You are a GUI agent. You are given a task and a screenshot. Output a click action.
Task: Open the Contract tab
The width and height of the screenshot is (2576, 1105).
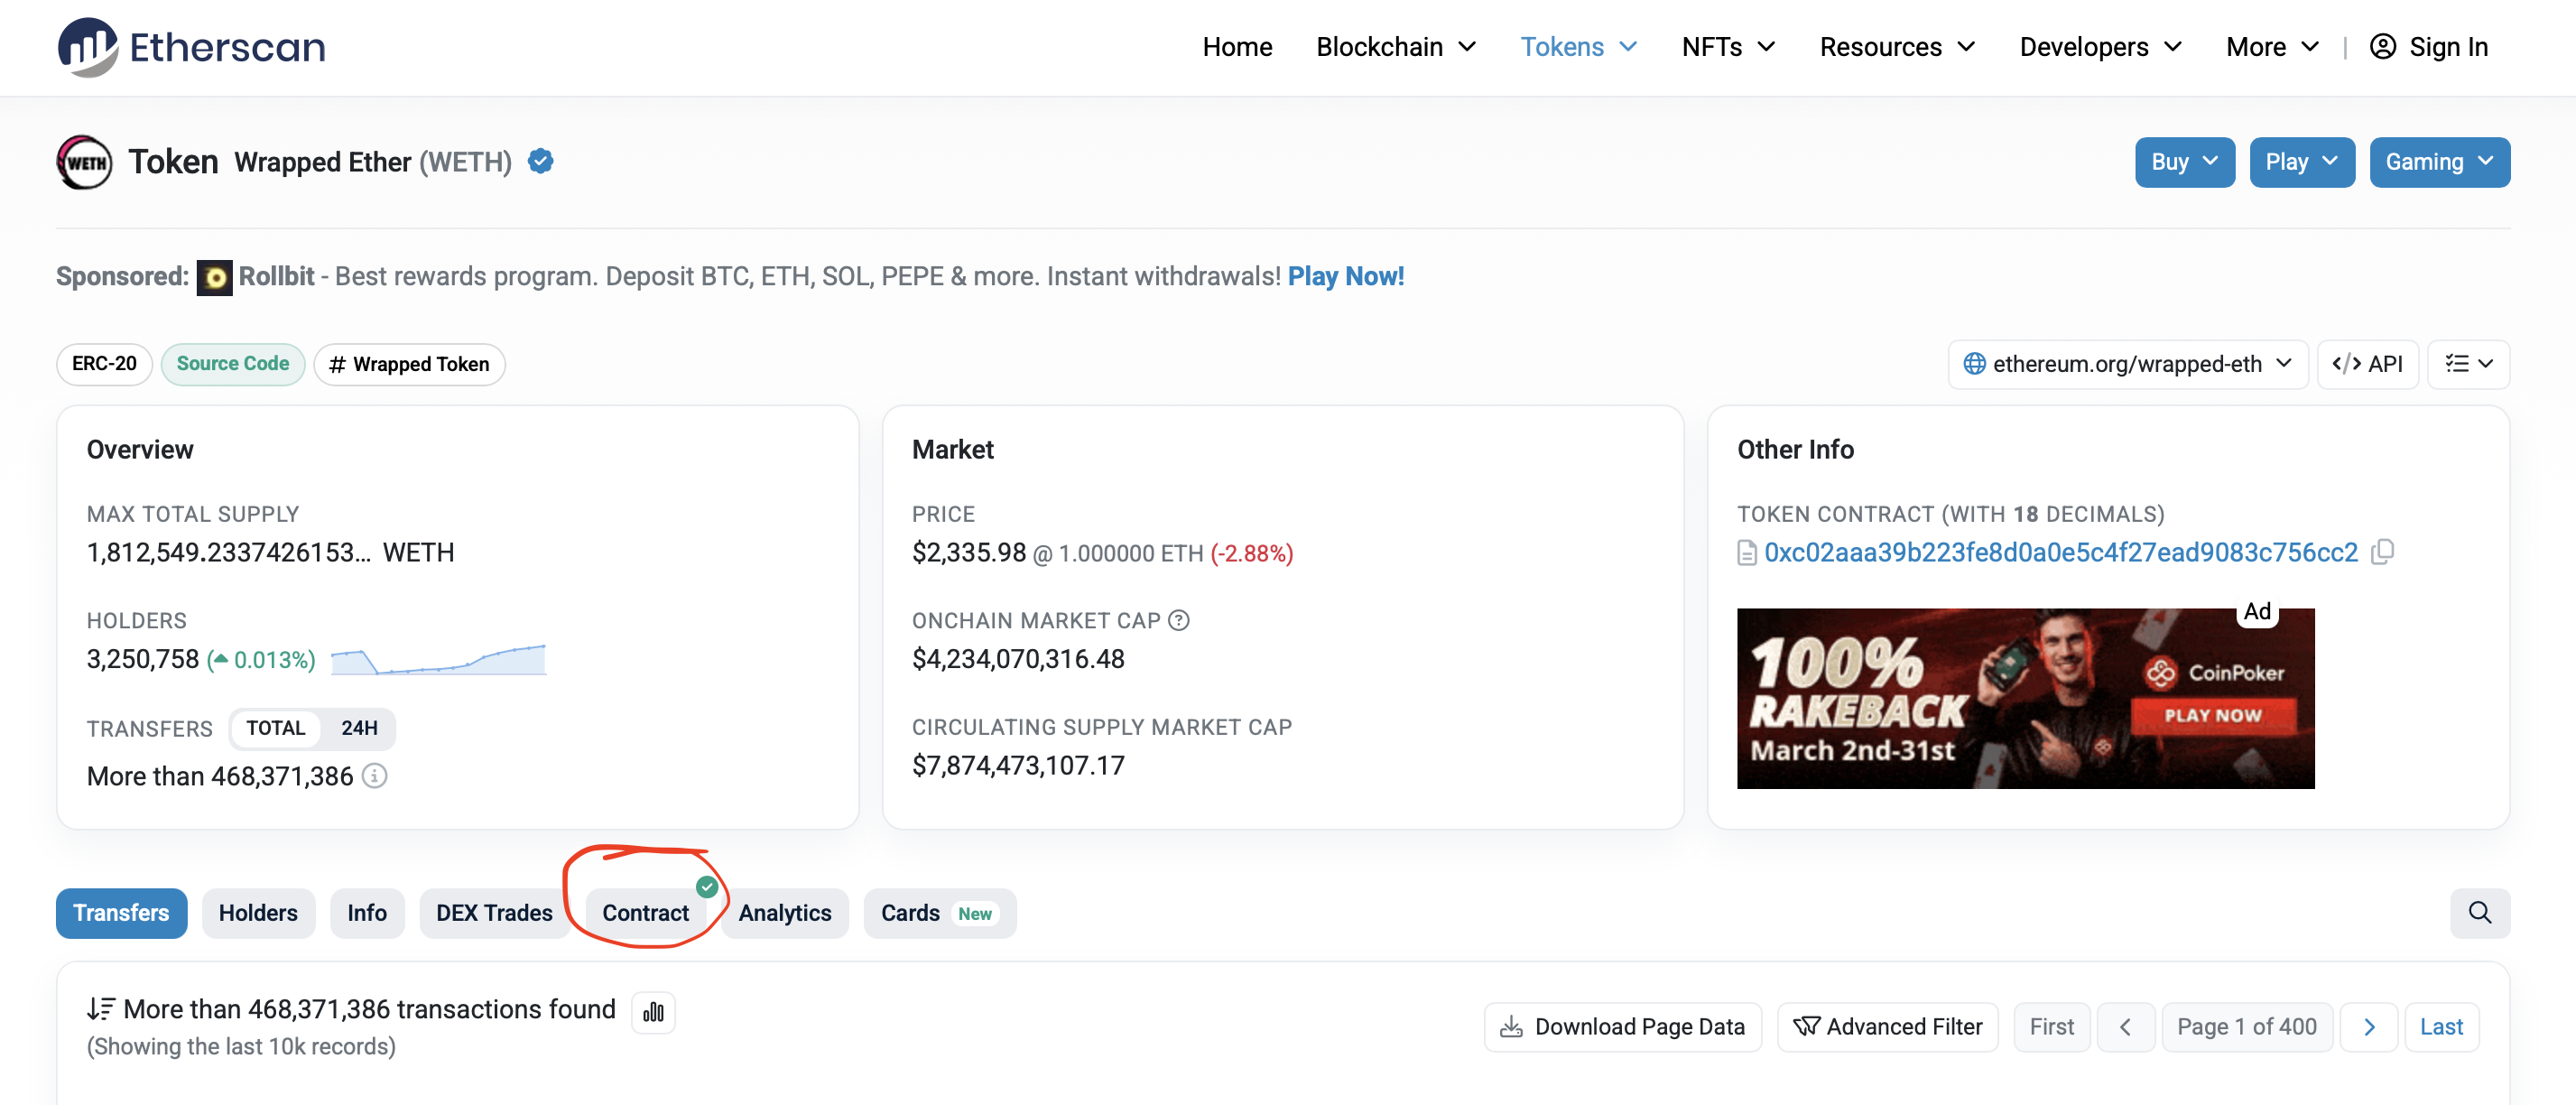[645, 913]
